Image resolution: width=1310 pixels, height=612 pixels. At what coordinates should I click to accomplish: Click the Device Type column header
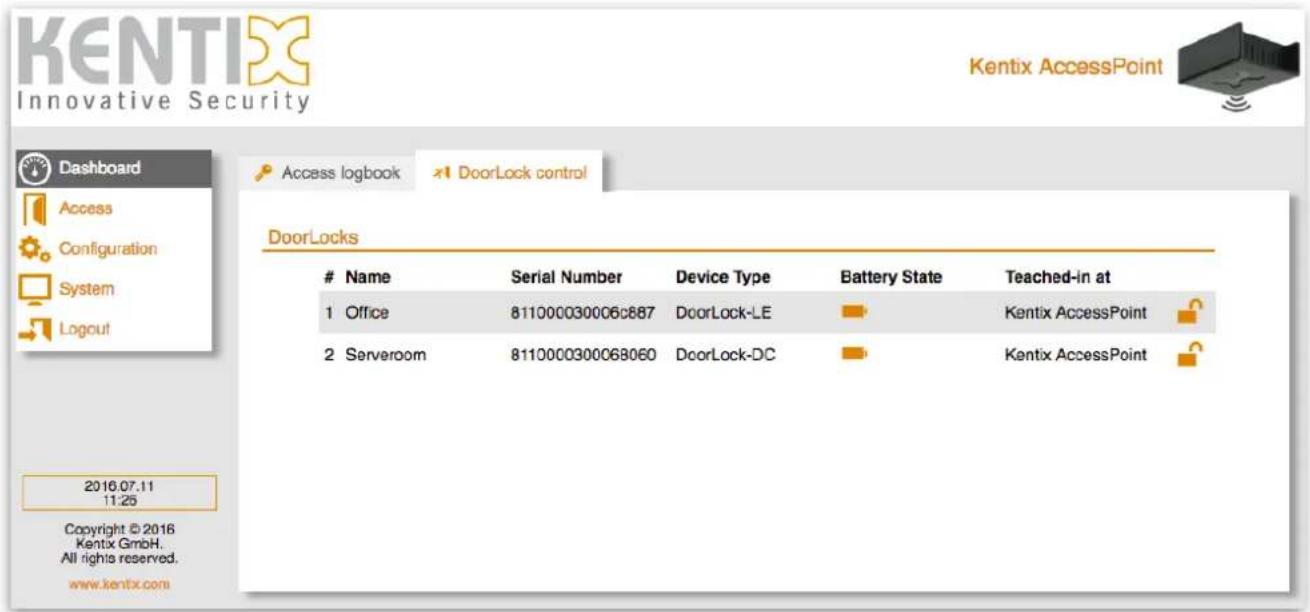point(723,277)
